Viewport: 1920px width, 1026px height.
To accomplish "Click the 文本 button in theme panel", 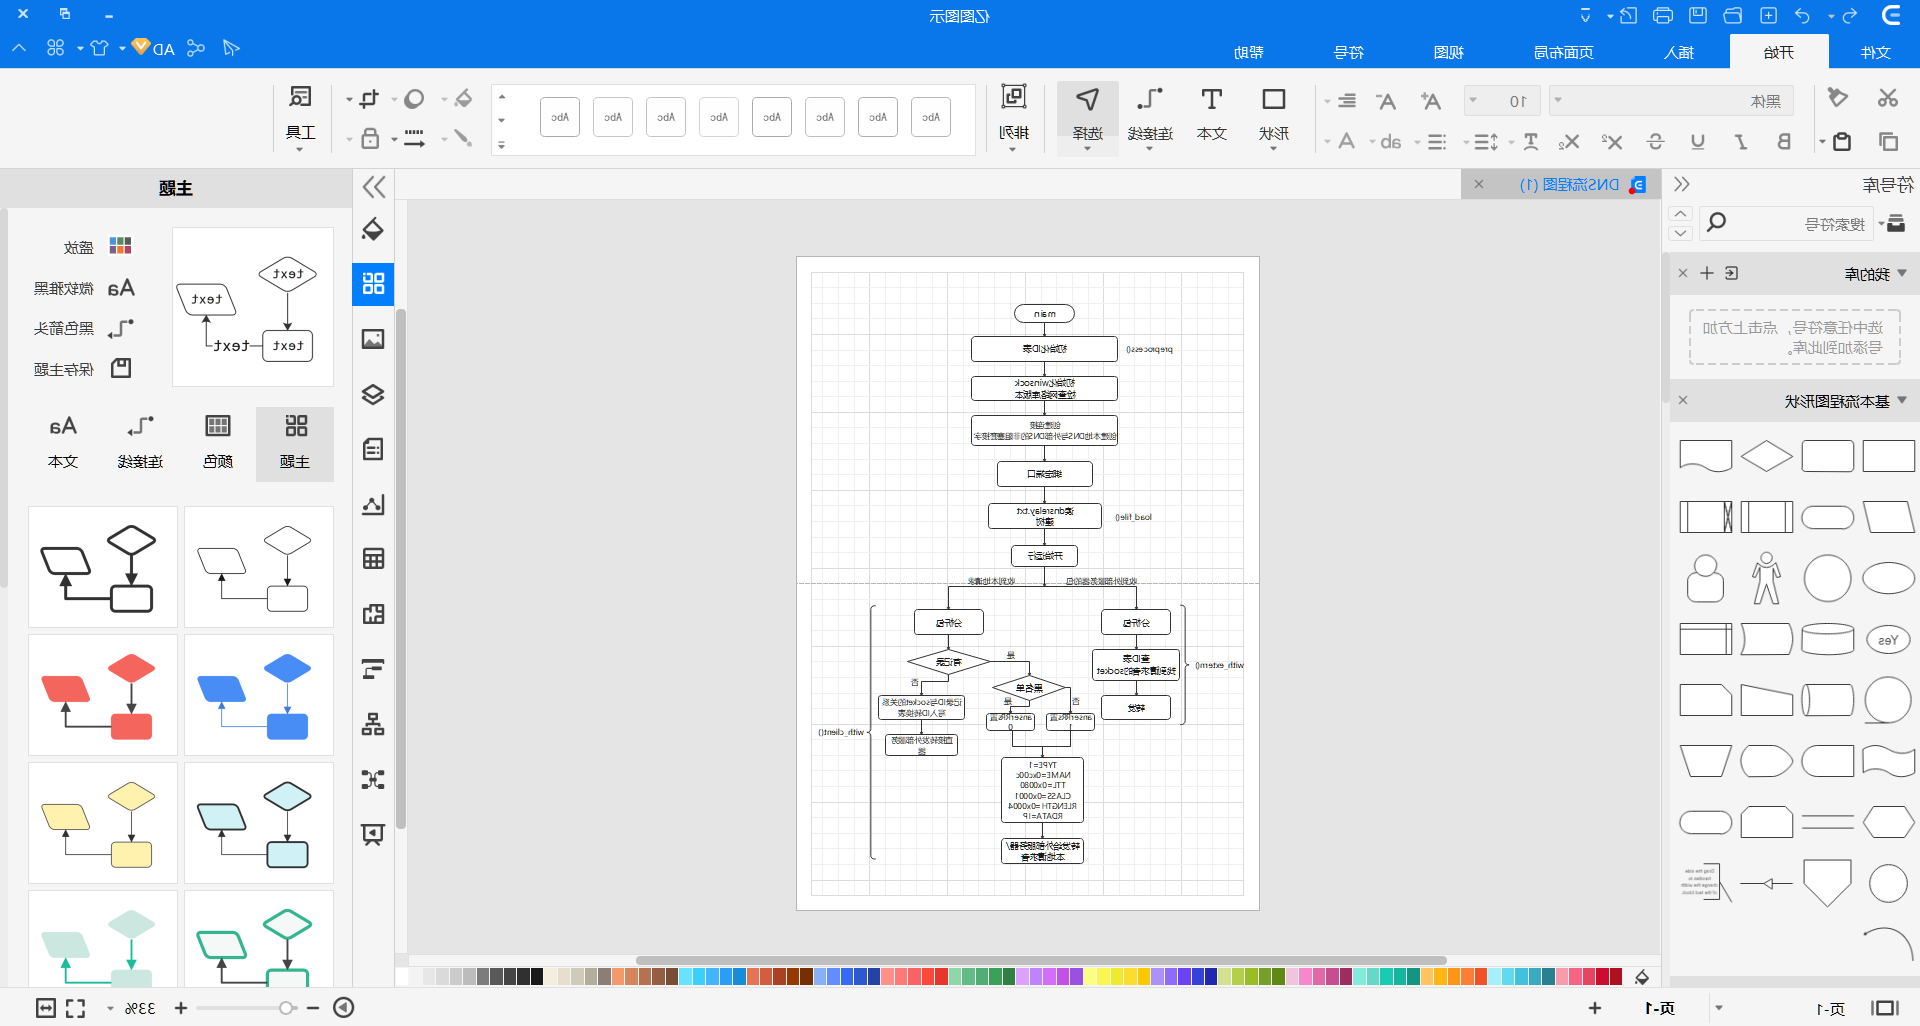I will click(x=63, y=443).
